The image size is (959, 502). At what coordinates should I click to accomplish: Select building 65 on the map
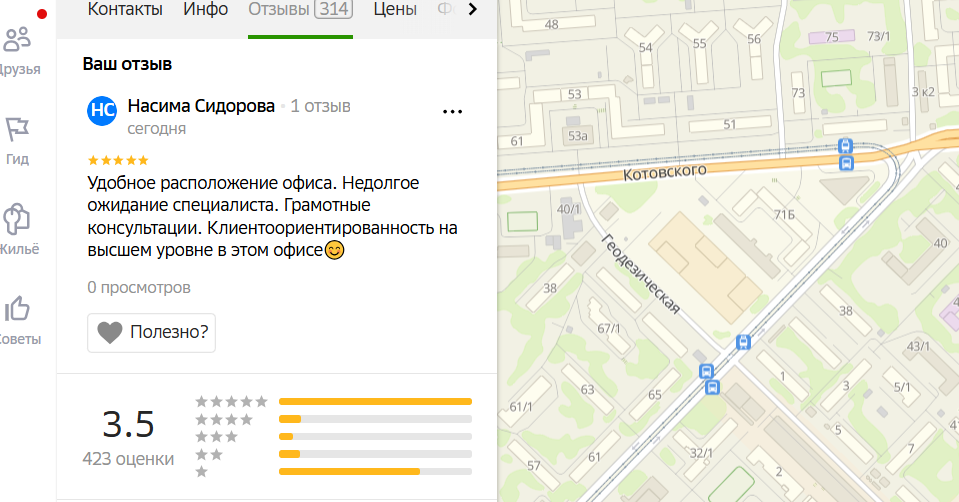[654, 395]
